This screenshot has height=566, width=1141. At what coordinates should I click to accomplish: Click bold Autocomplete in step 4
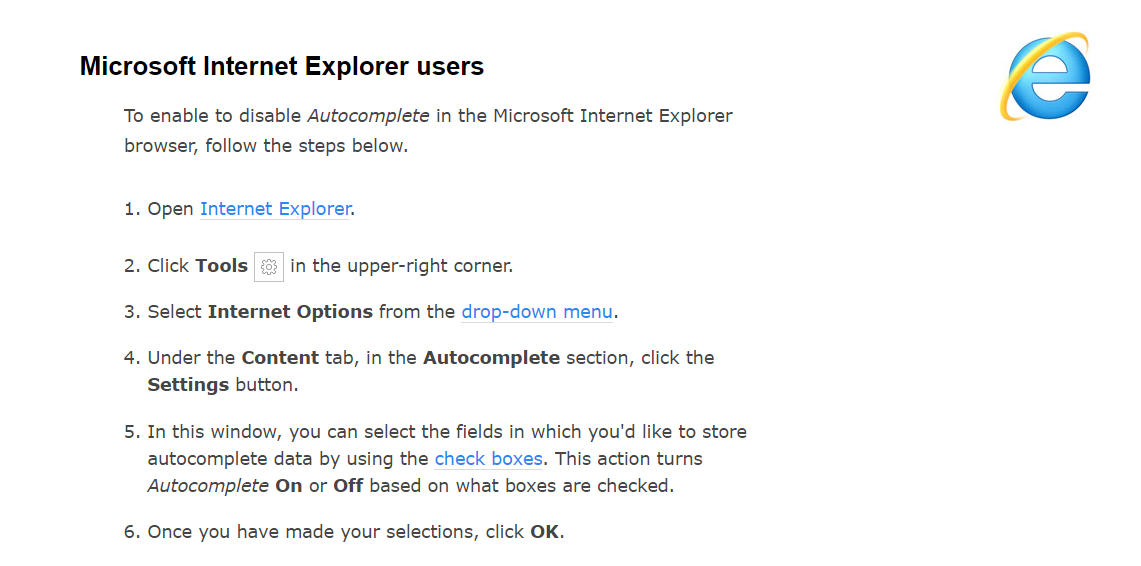point(491,358)
